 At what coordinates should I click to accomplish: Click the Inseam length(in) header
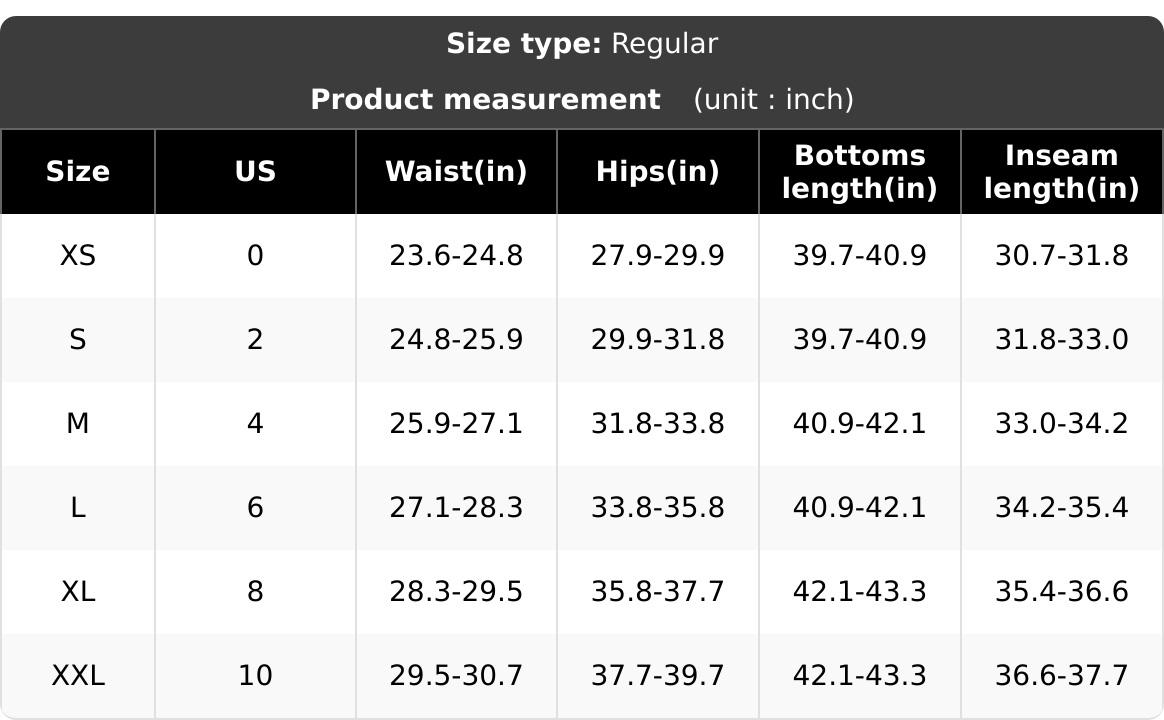1062,171
